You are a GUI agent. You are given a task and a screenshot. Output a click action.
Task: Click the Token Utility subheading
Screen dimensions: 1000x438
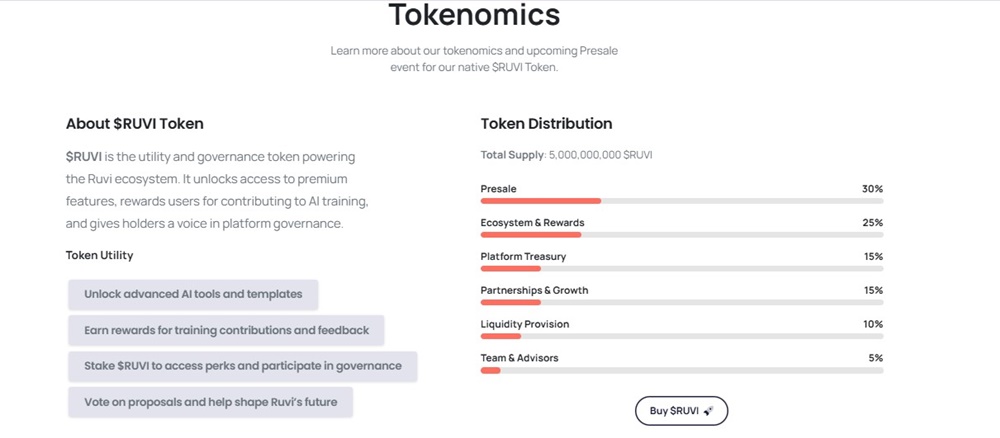coord(99,255)
